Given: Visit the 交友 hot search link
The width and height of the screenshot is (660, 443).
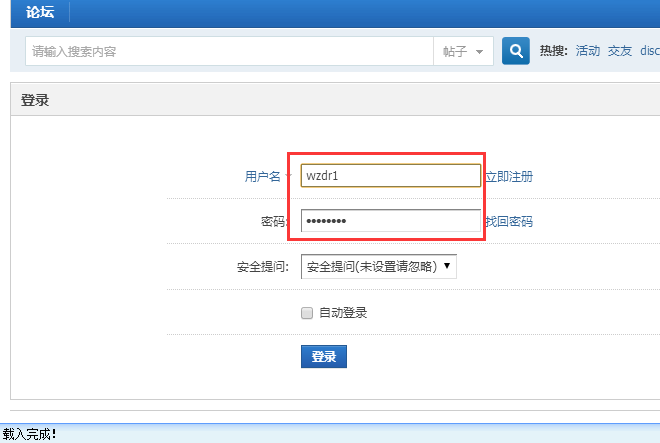Looking at the screenshot, I should (x=620, y=51).
